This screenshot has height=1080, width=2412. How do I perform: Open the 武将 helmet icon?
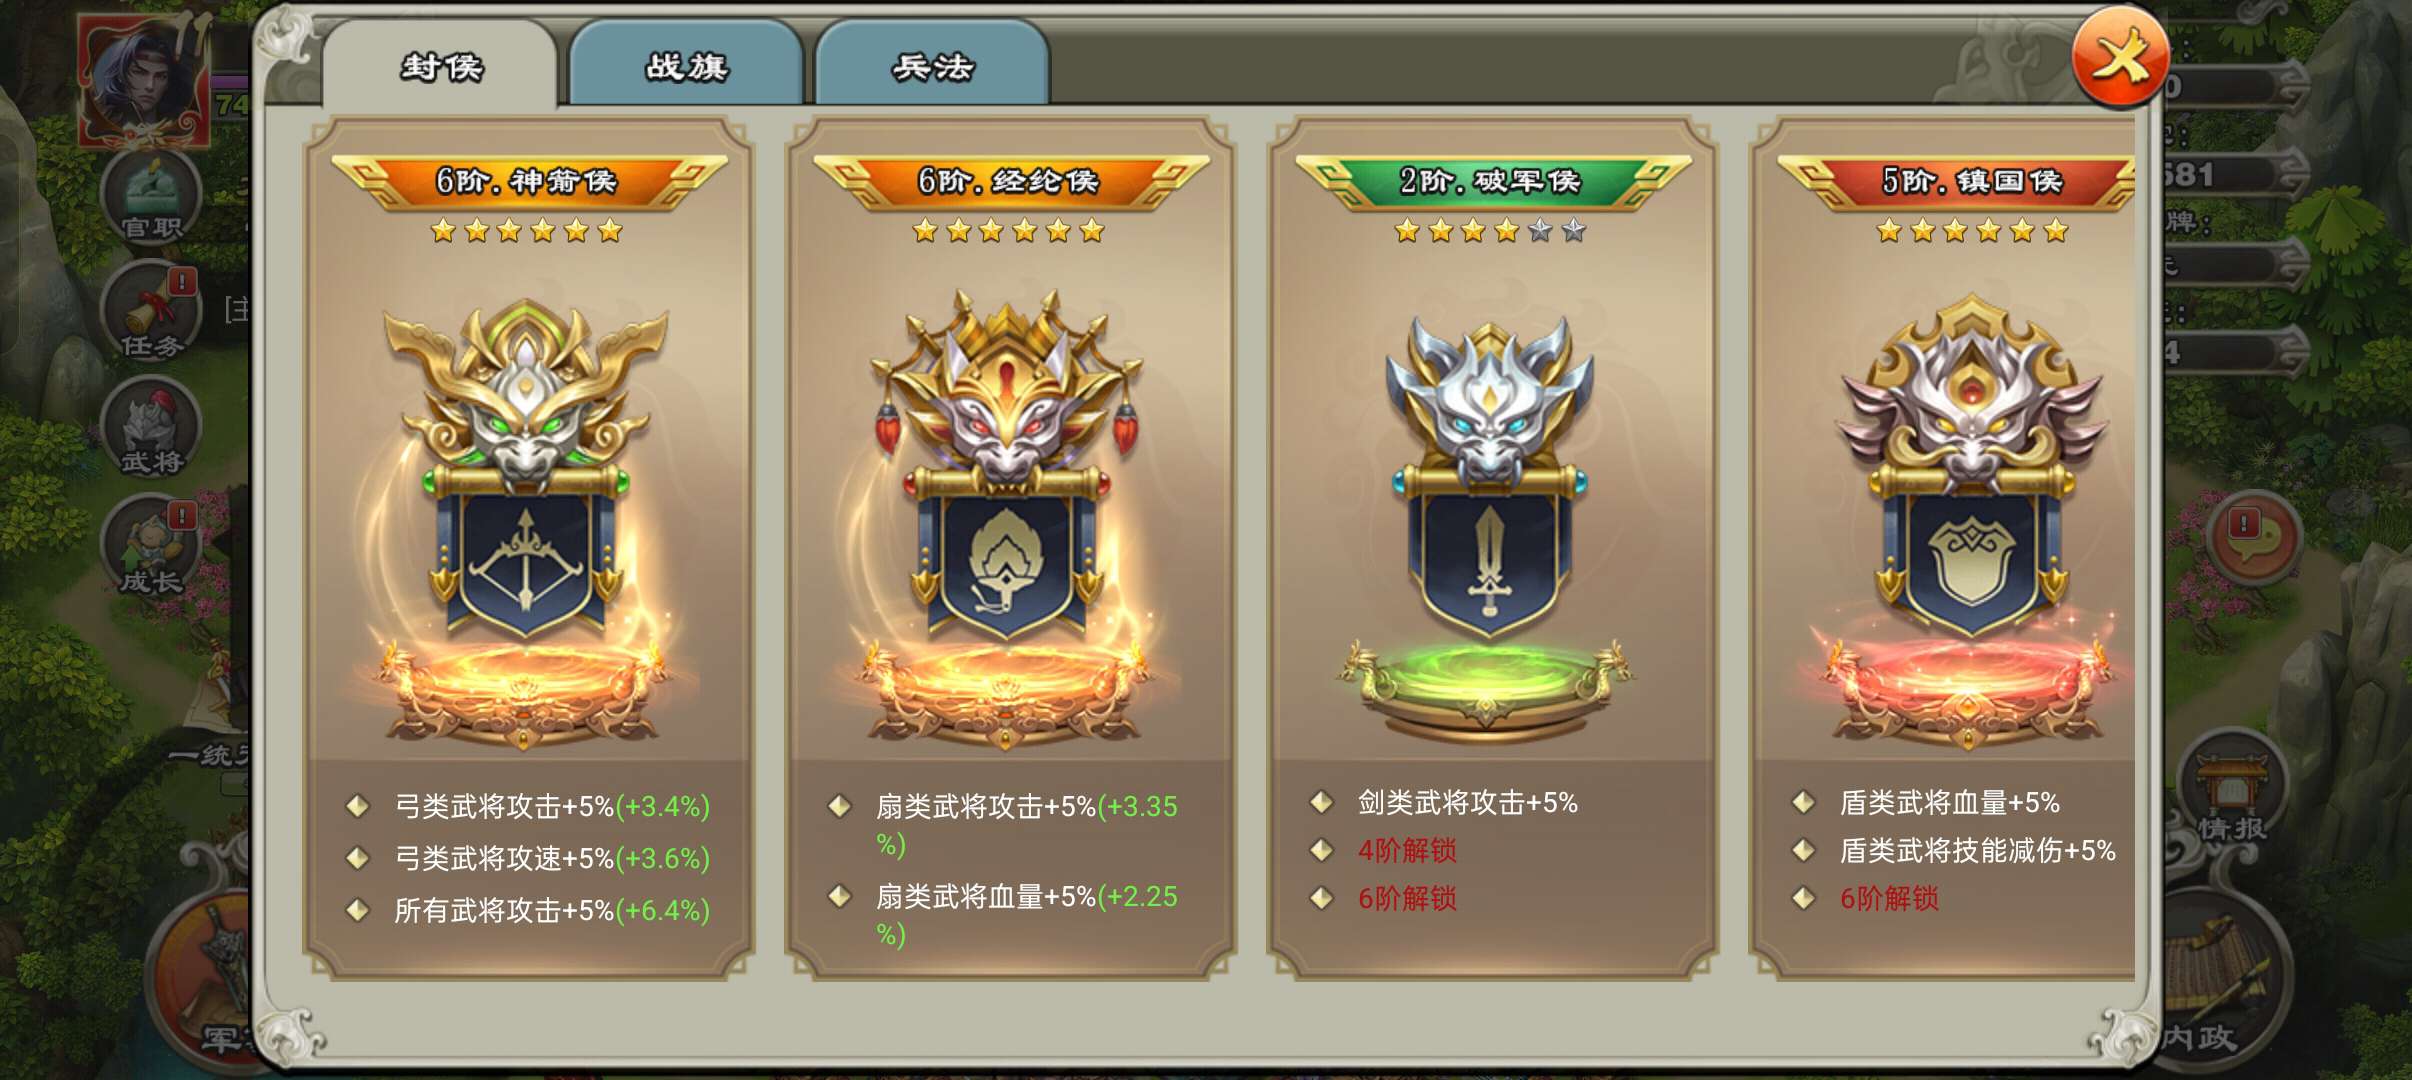point(152,430)
